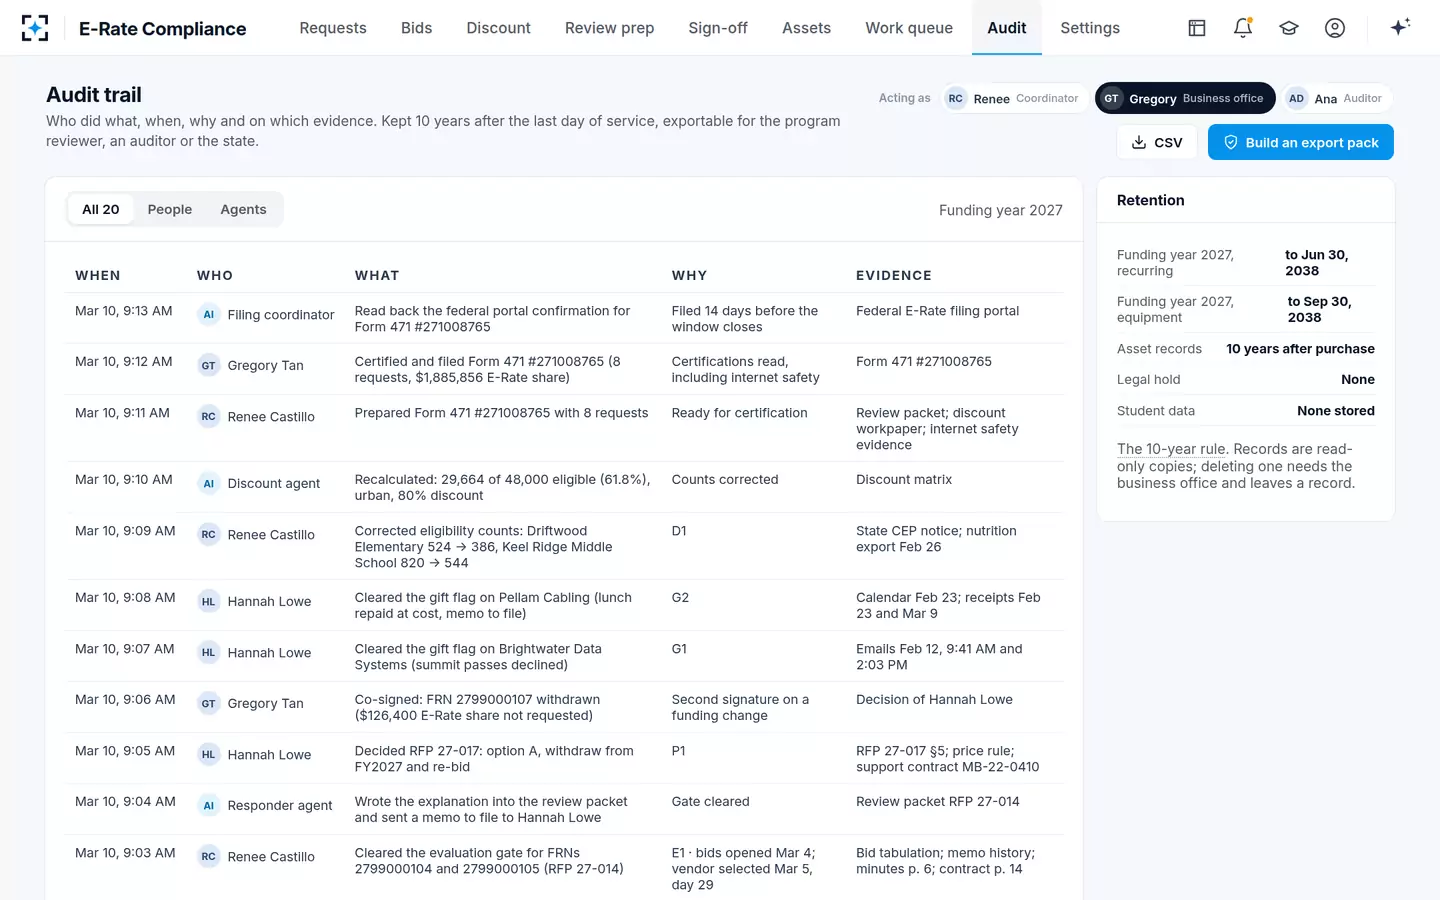Image resolution: width=1440 pixels, height=900 pixels.
Task: Open the user account profile icon
Action: [x=1335, y=28]
